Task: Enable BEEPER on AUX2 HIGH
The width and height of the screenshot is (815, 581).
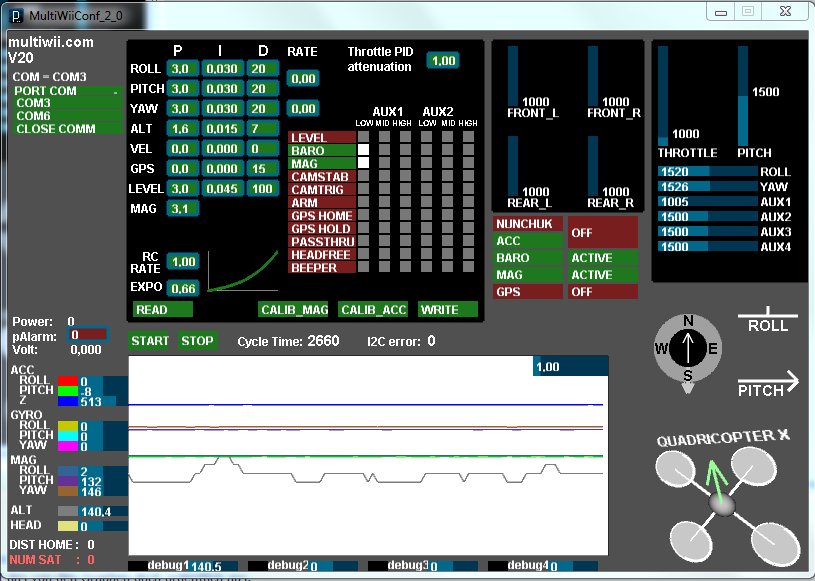Action: click(x=468, y=267)
